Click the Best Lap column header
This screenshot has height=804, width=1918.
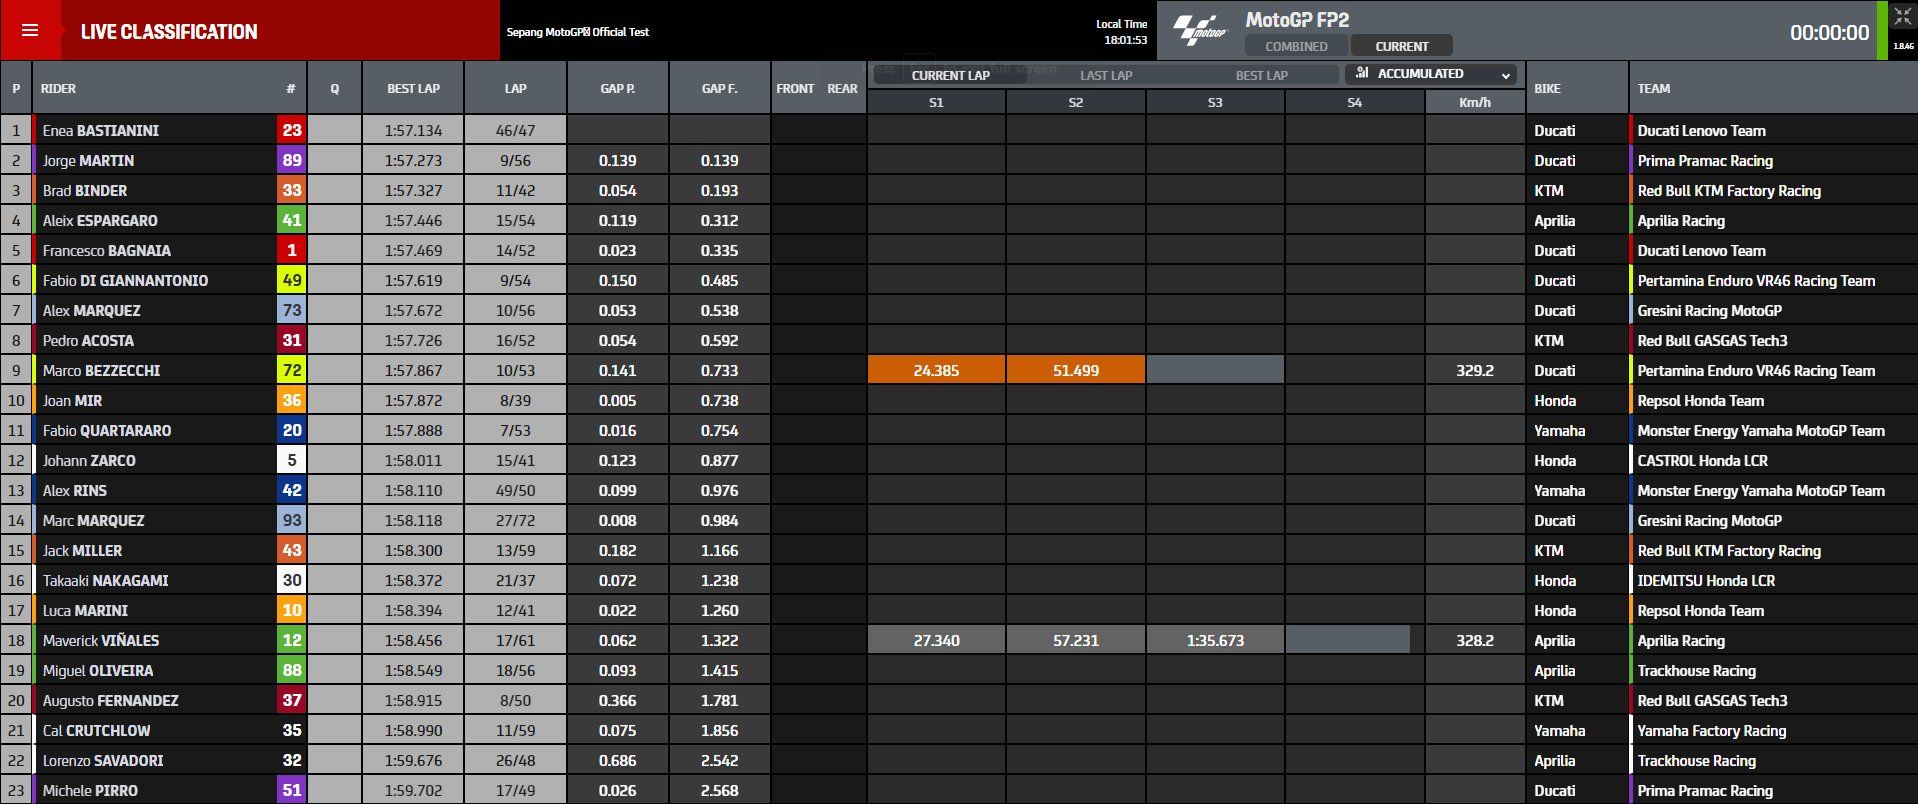(x=413, y=88)
